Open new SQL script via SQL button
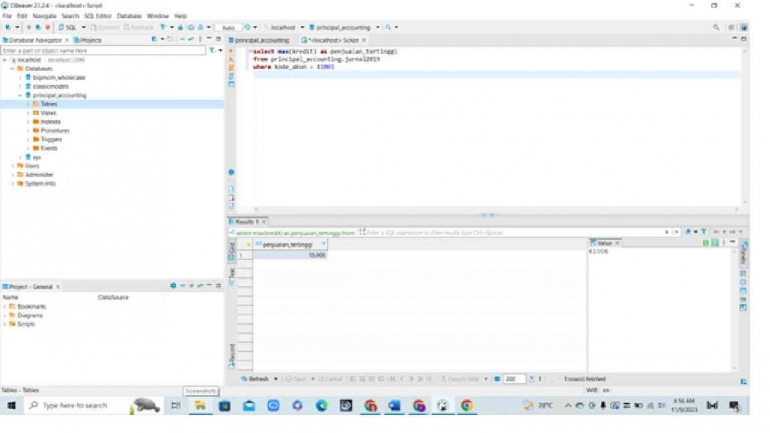Screen dimensions: 770x433 tap(68, 27)
